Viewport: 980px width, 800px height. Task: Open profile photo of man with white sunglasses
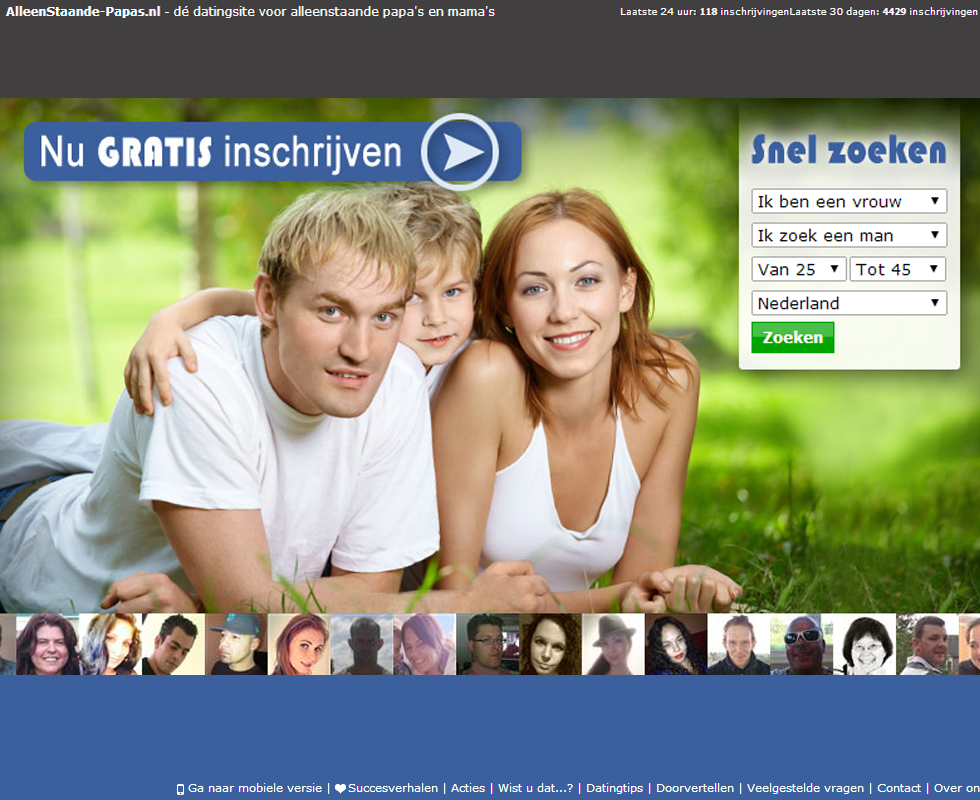pyautogui.click(x=802, y=644)
